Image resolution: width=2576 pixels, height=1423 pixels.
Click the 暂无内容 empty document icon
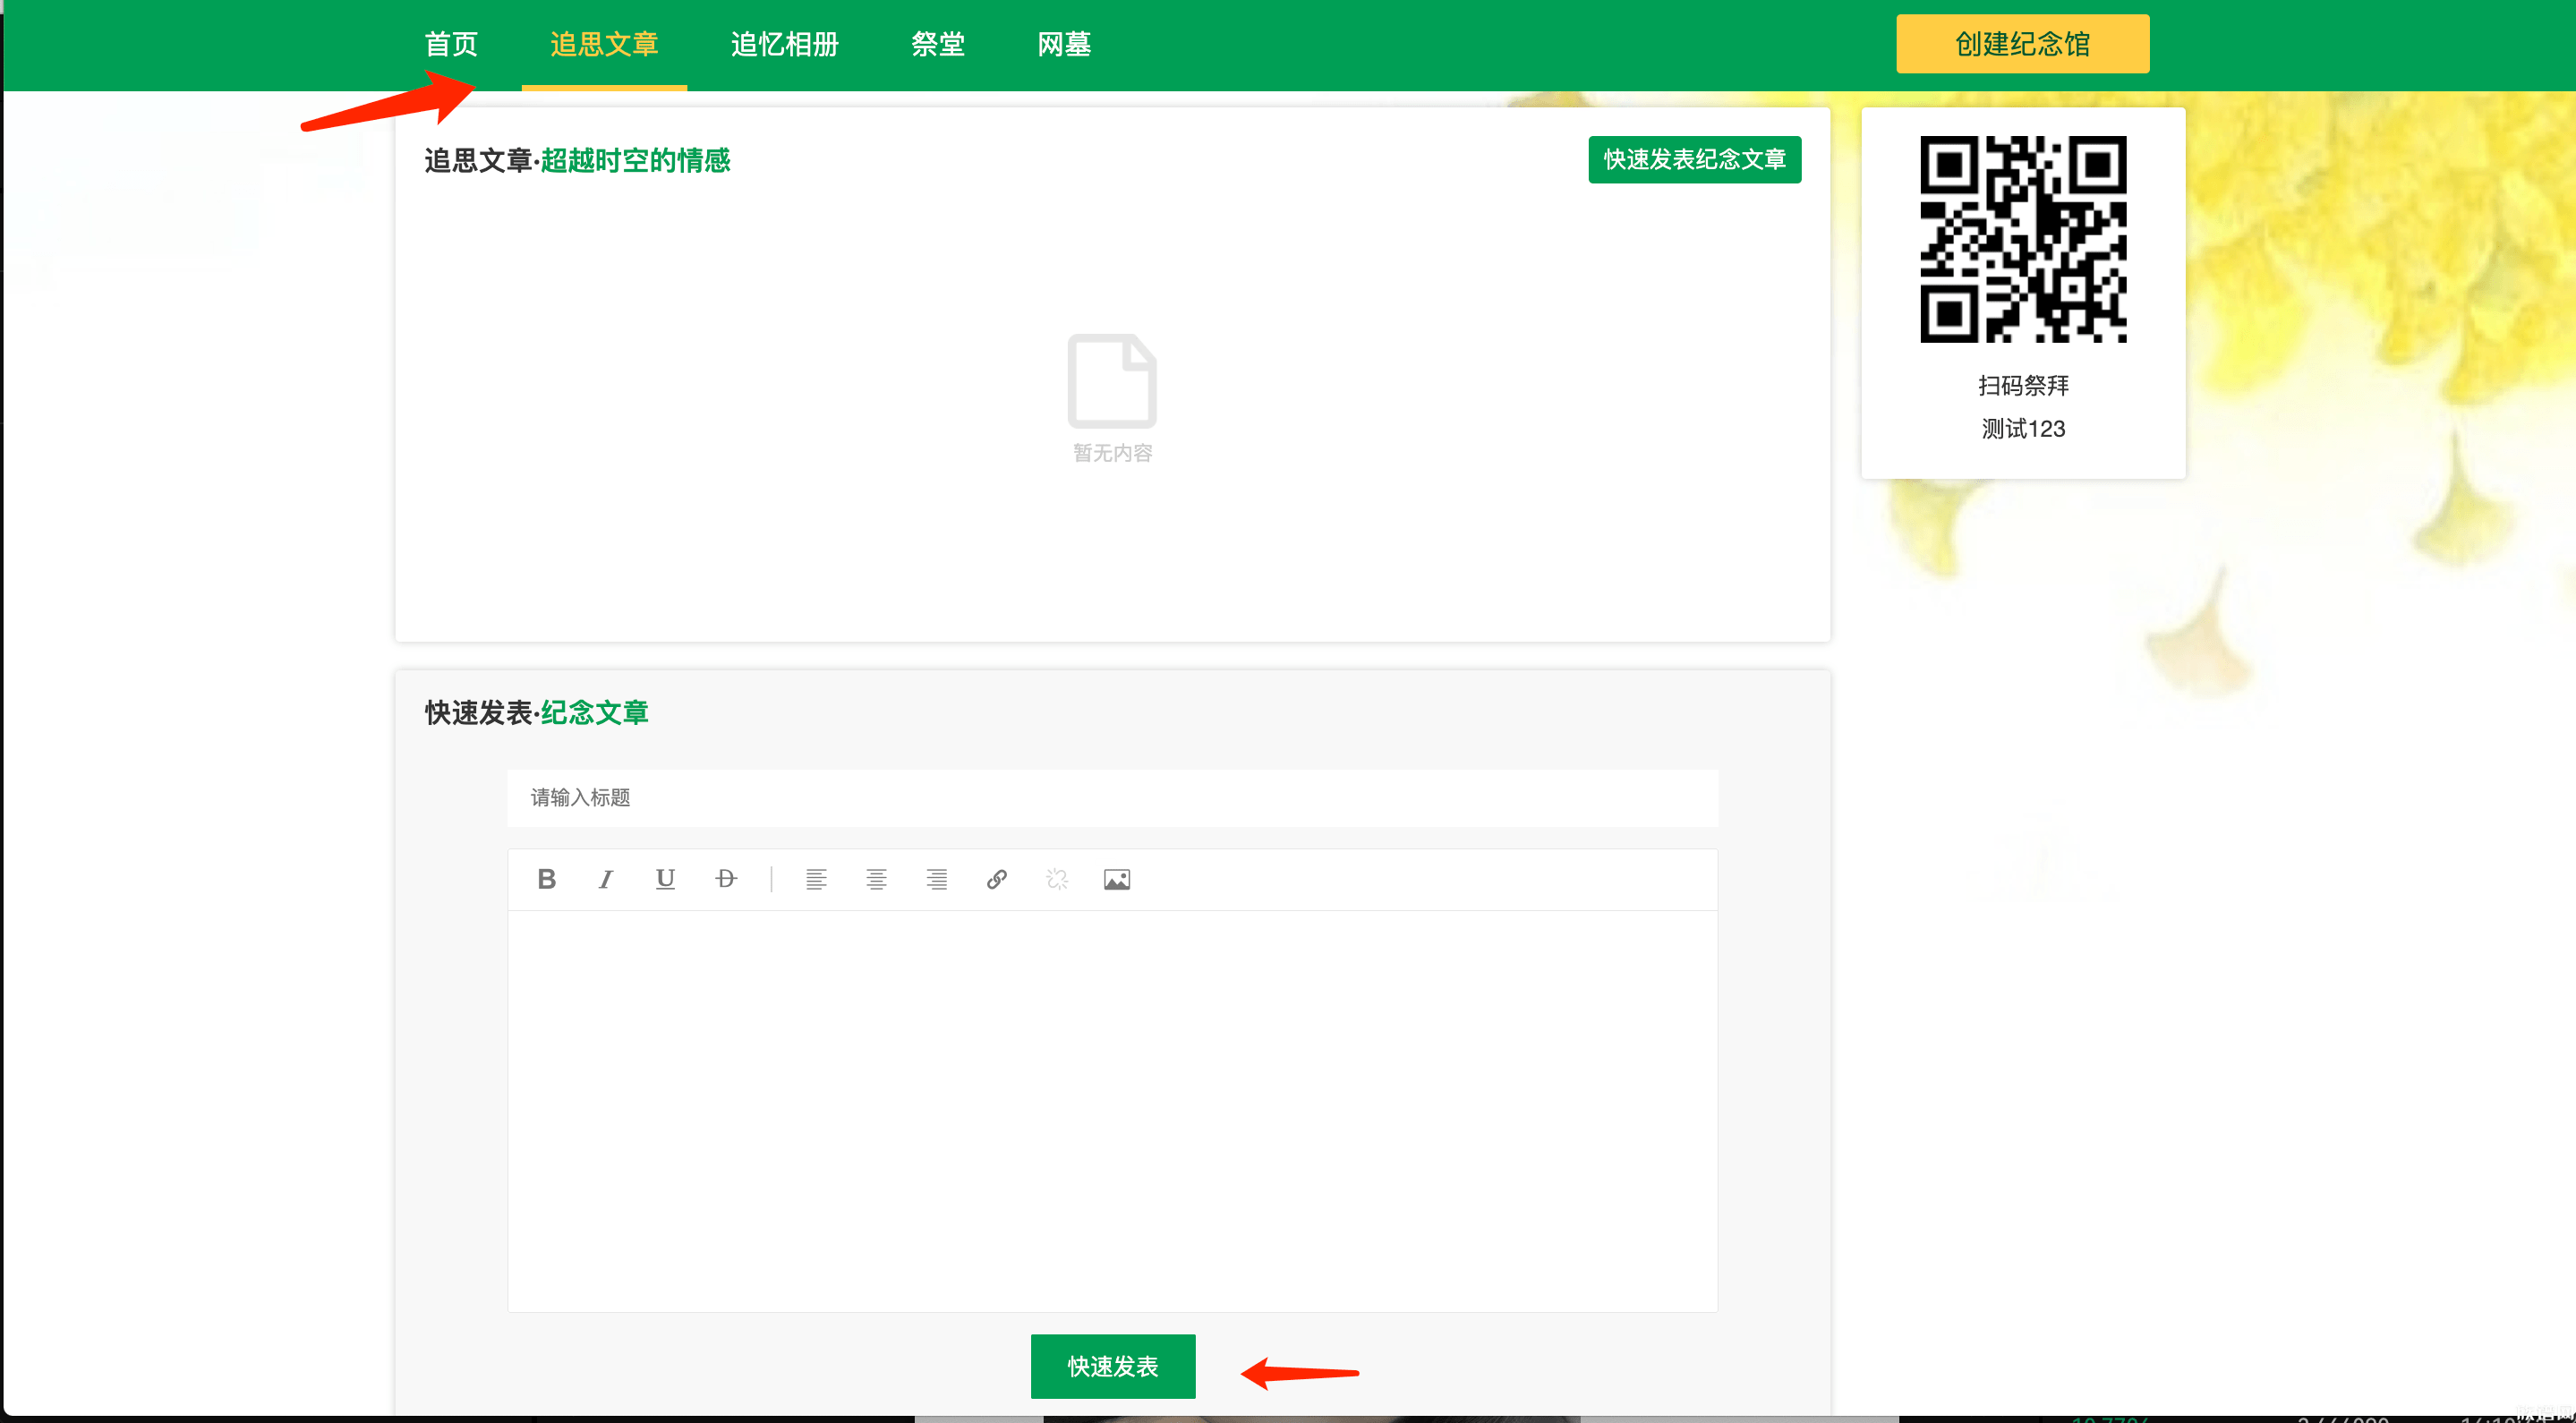1112,381
